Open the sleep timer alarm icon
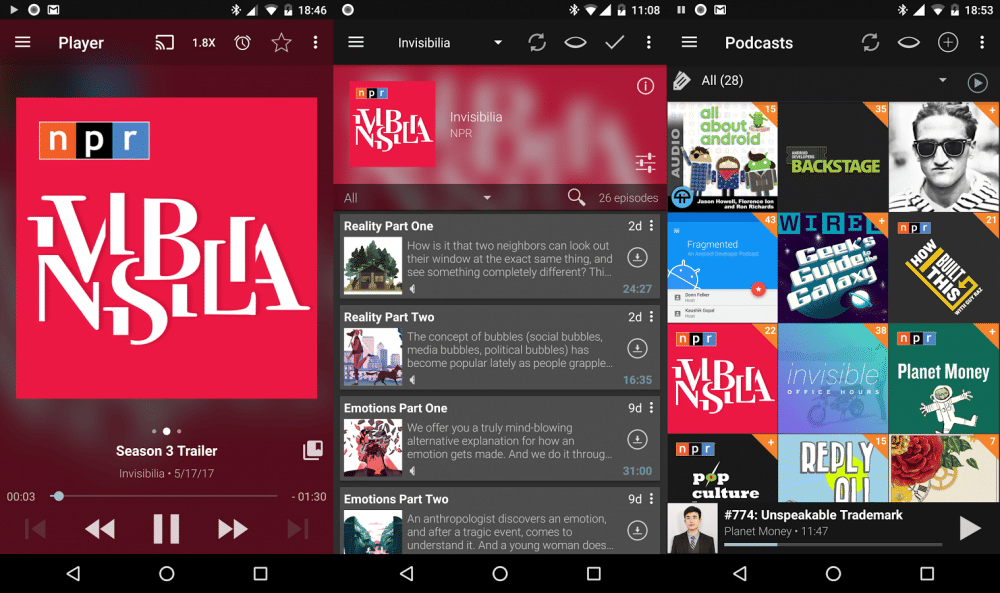 [x=243, y=43]
